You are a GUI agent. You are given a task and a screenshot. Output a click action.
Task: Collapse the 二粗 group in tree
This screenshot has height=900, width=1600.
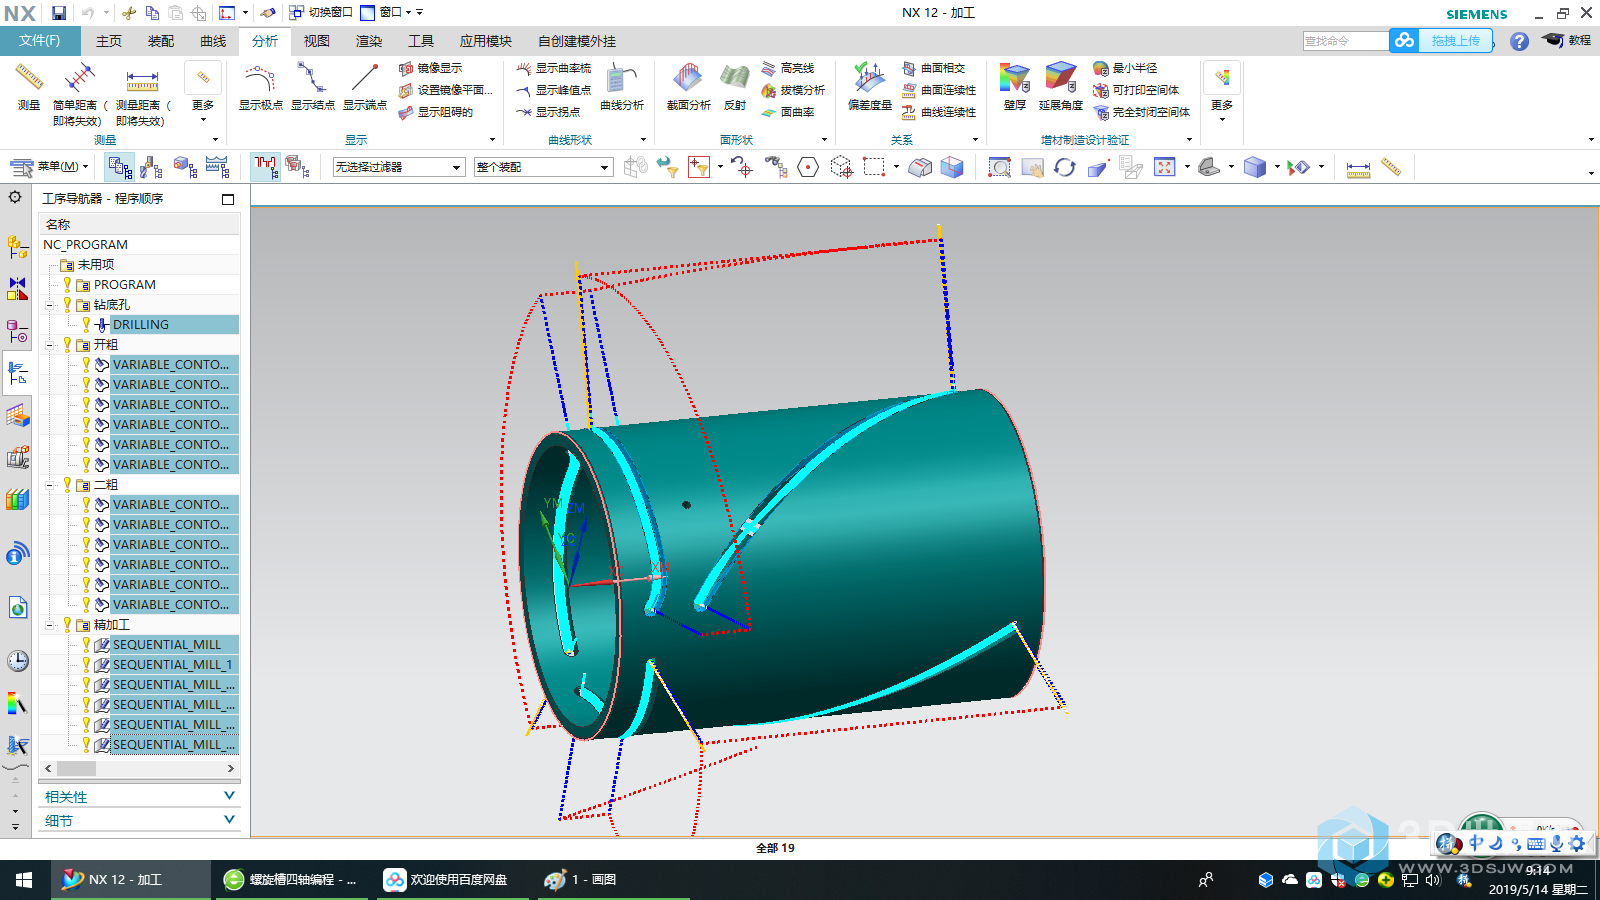pos(50,485)
